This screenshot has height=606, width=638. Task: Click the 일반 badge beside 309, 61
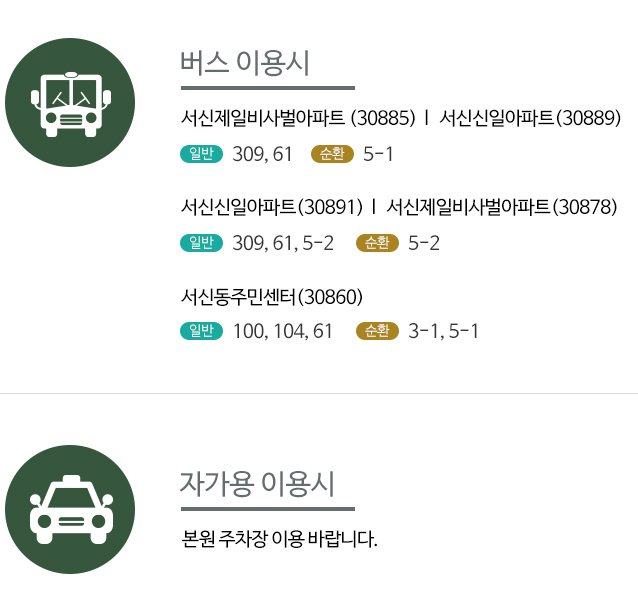pos(201,154)
